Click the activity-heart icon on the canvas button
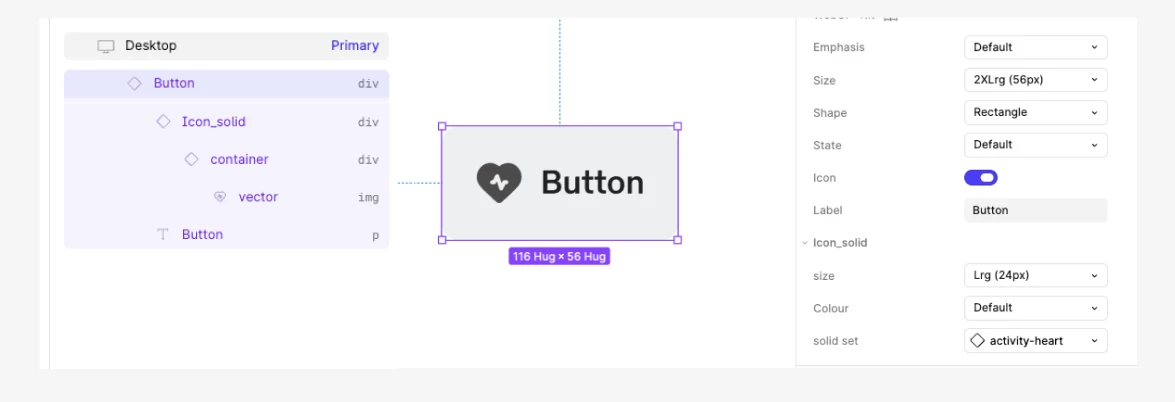 (499, 182)
